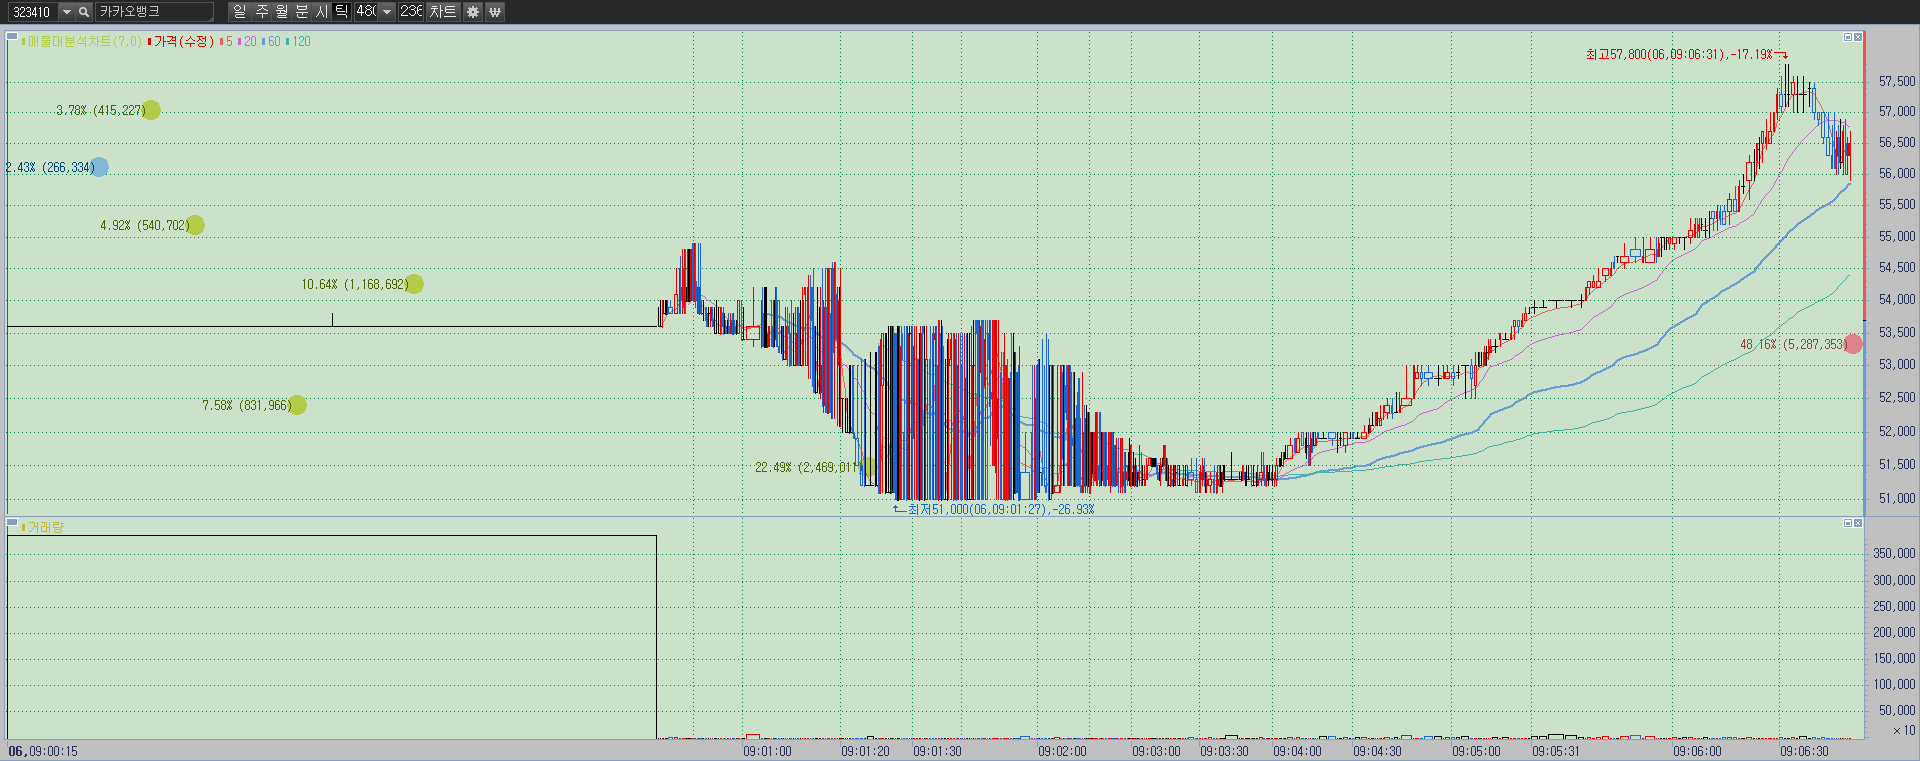The width and height of the screenshot is (1920, 761).
Task: Click the 09:04:30 time axis label
Action: coord(1377,751)
